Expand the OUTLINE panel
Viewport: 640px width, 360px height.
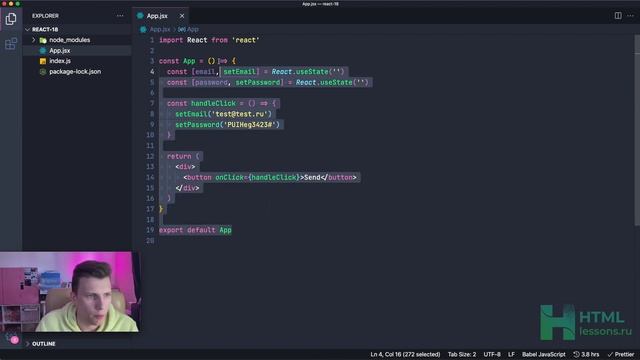coord(44,344)
